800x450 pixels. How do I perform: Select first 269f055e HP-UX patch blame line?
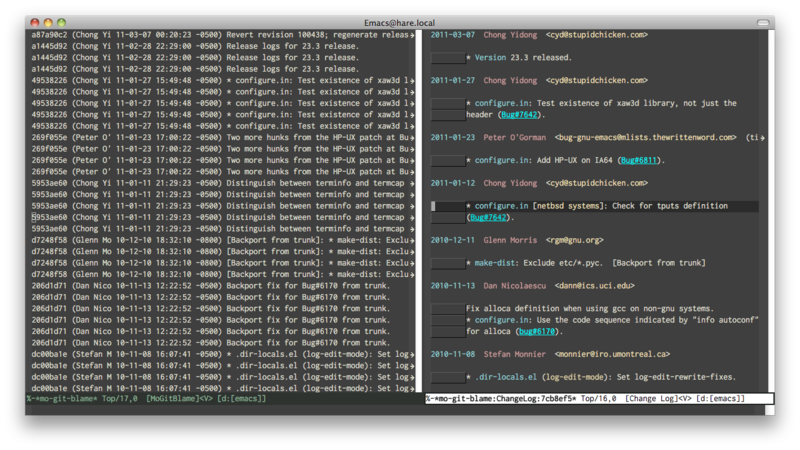coord(222,138)
